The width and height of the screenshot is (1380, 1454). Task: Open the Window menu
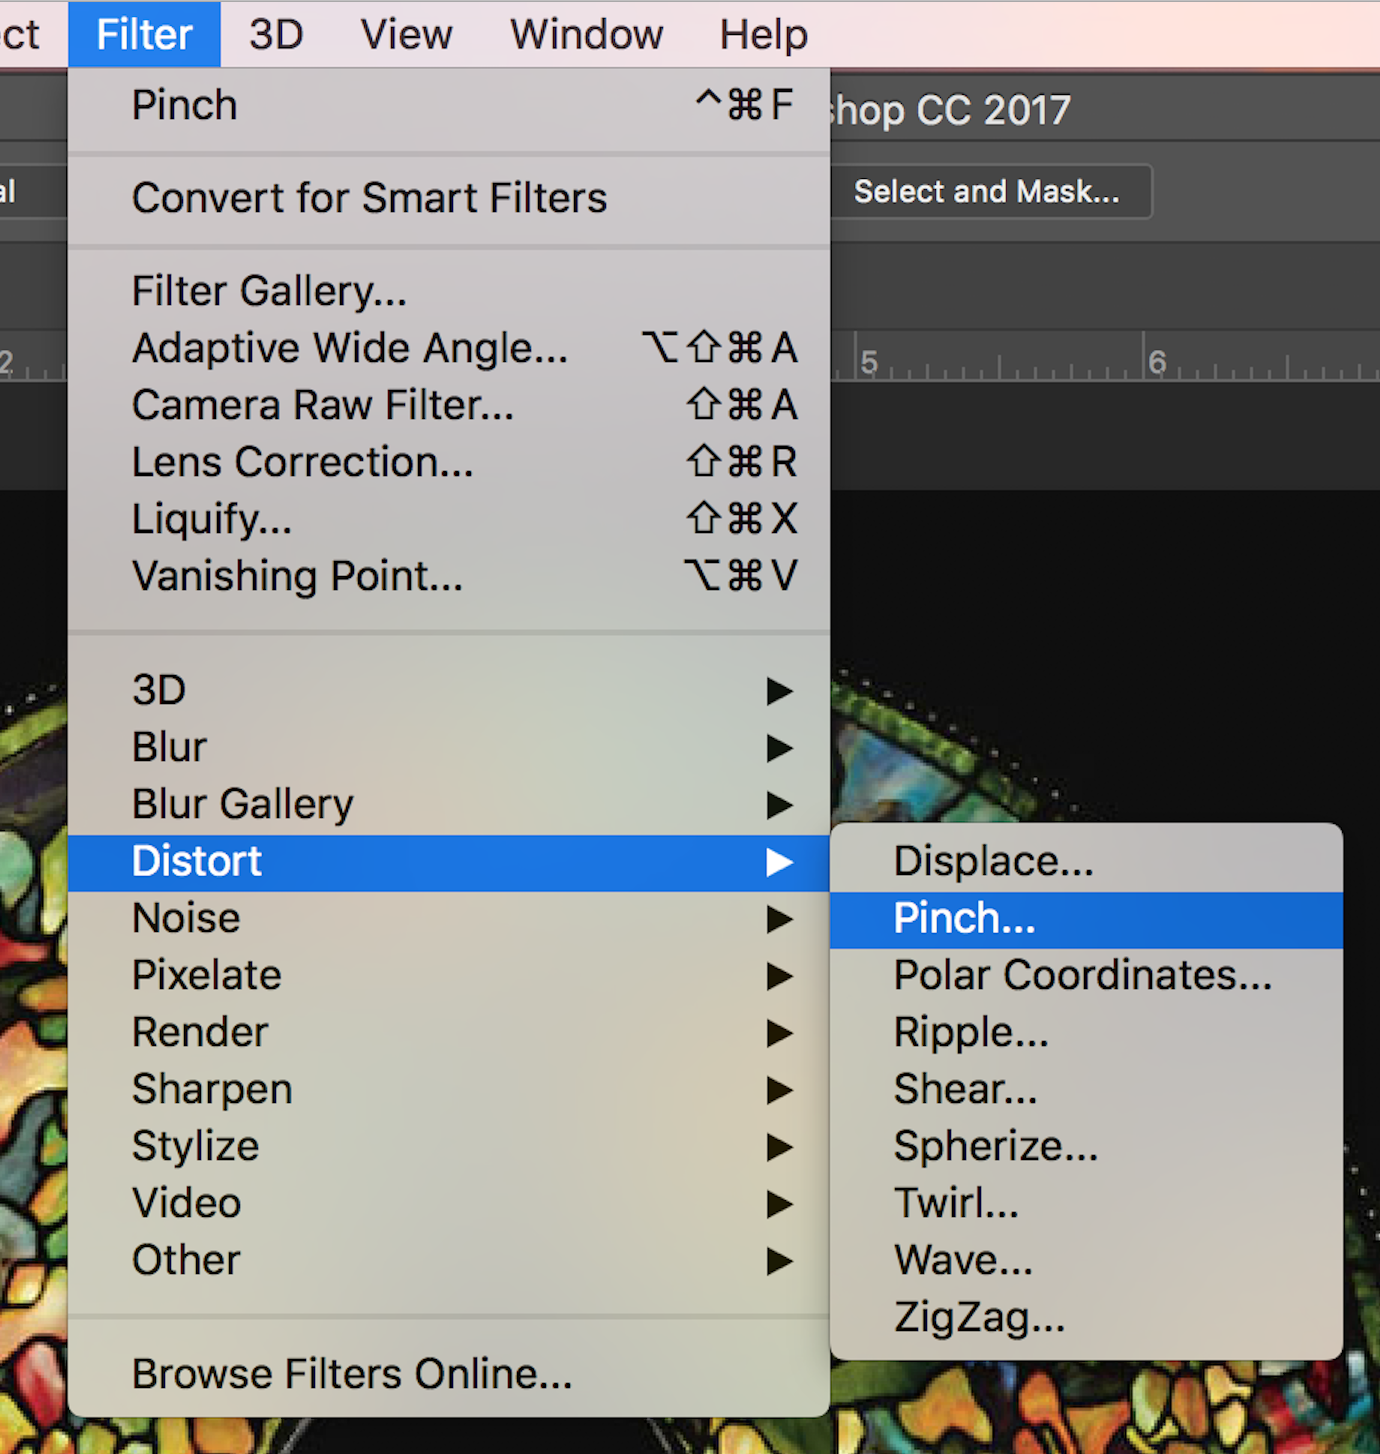586,35
